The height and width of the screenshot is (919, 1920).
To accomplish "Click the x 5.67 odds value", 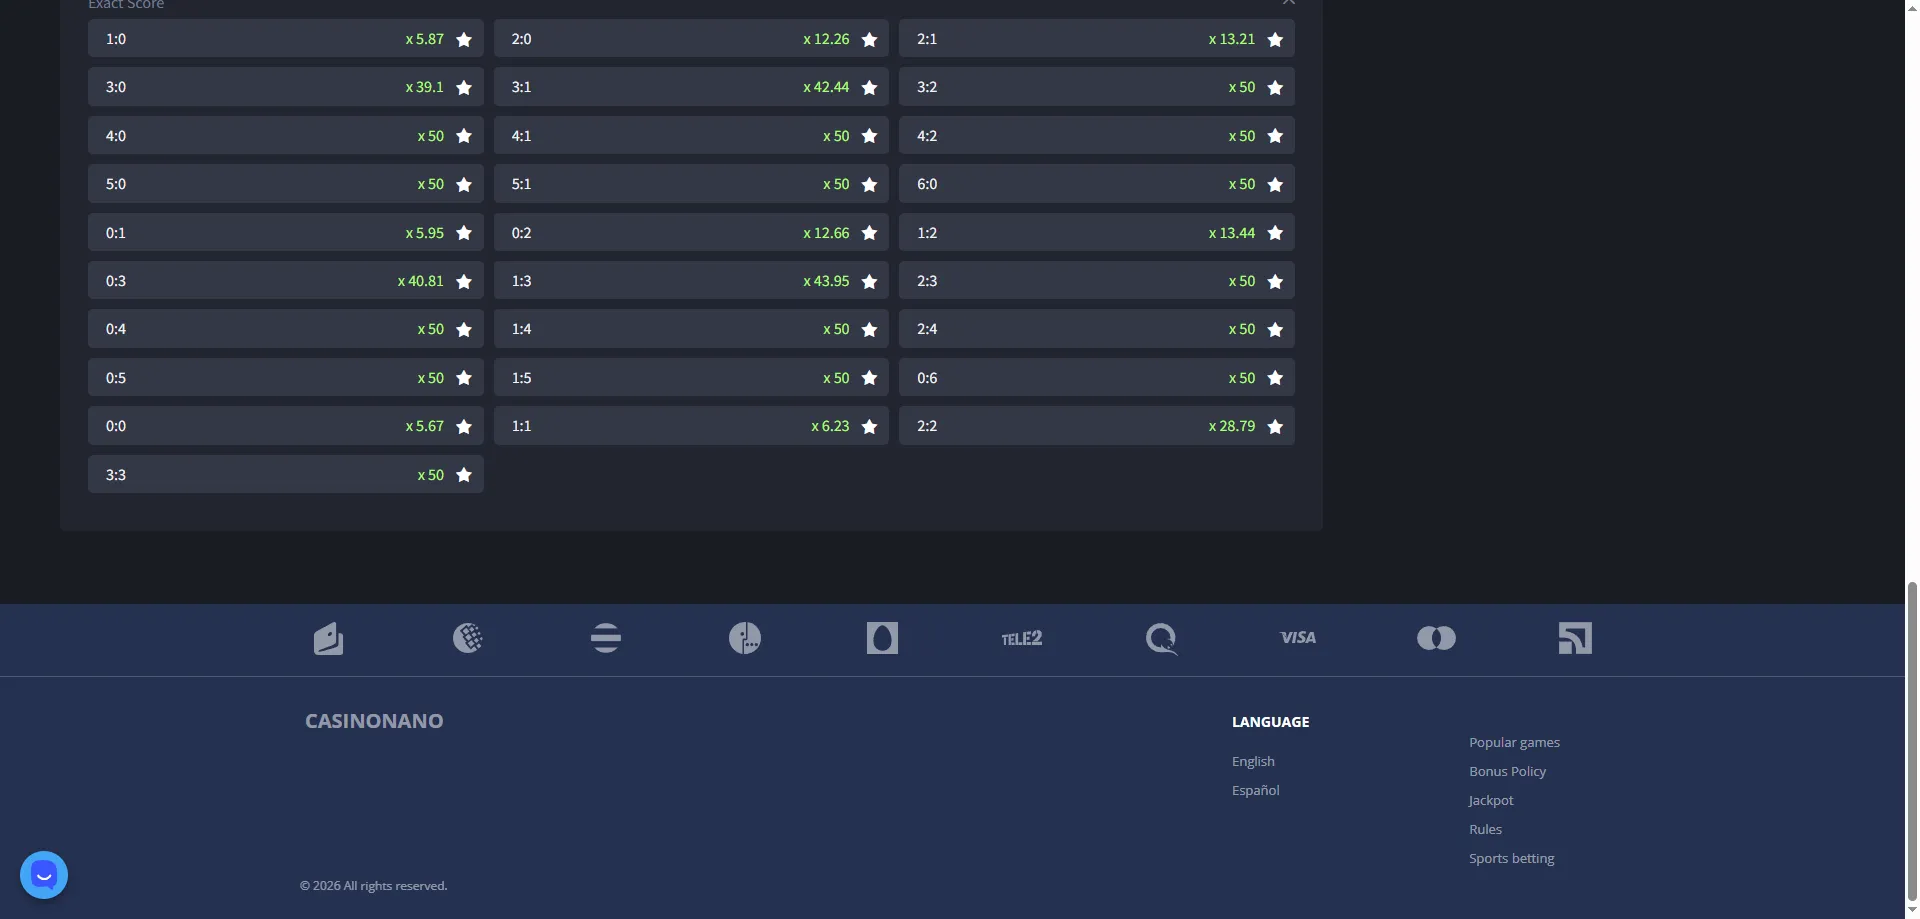I will [424, 426].
